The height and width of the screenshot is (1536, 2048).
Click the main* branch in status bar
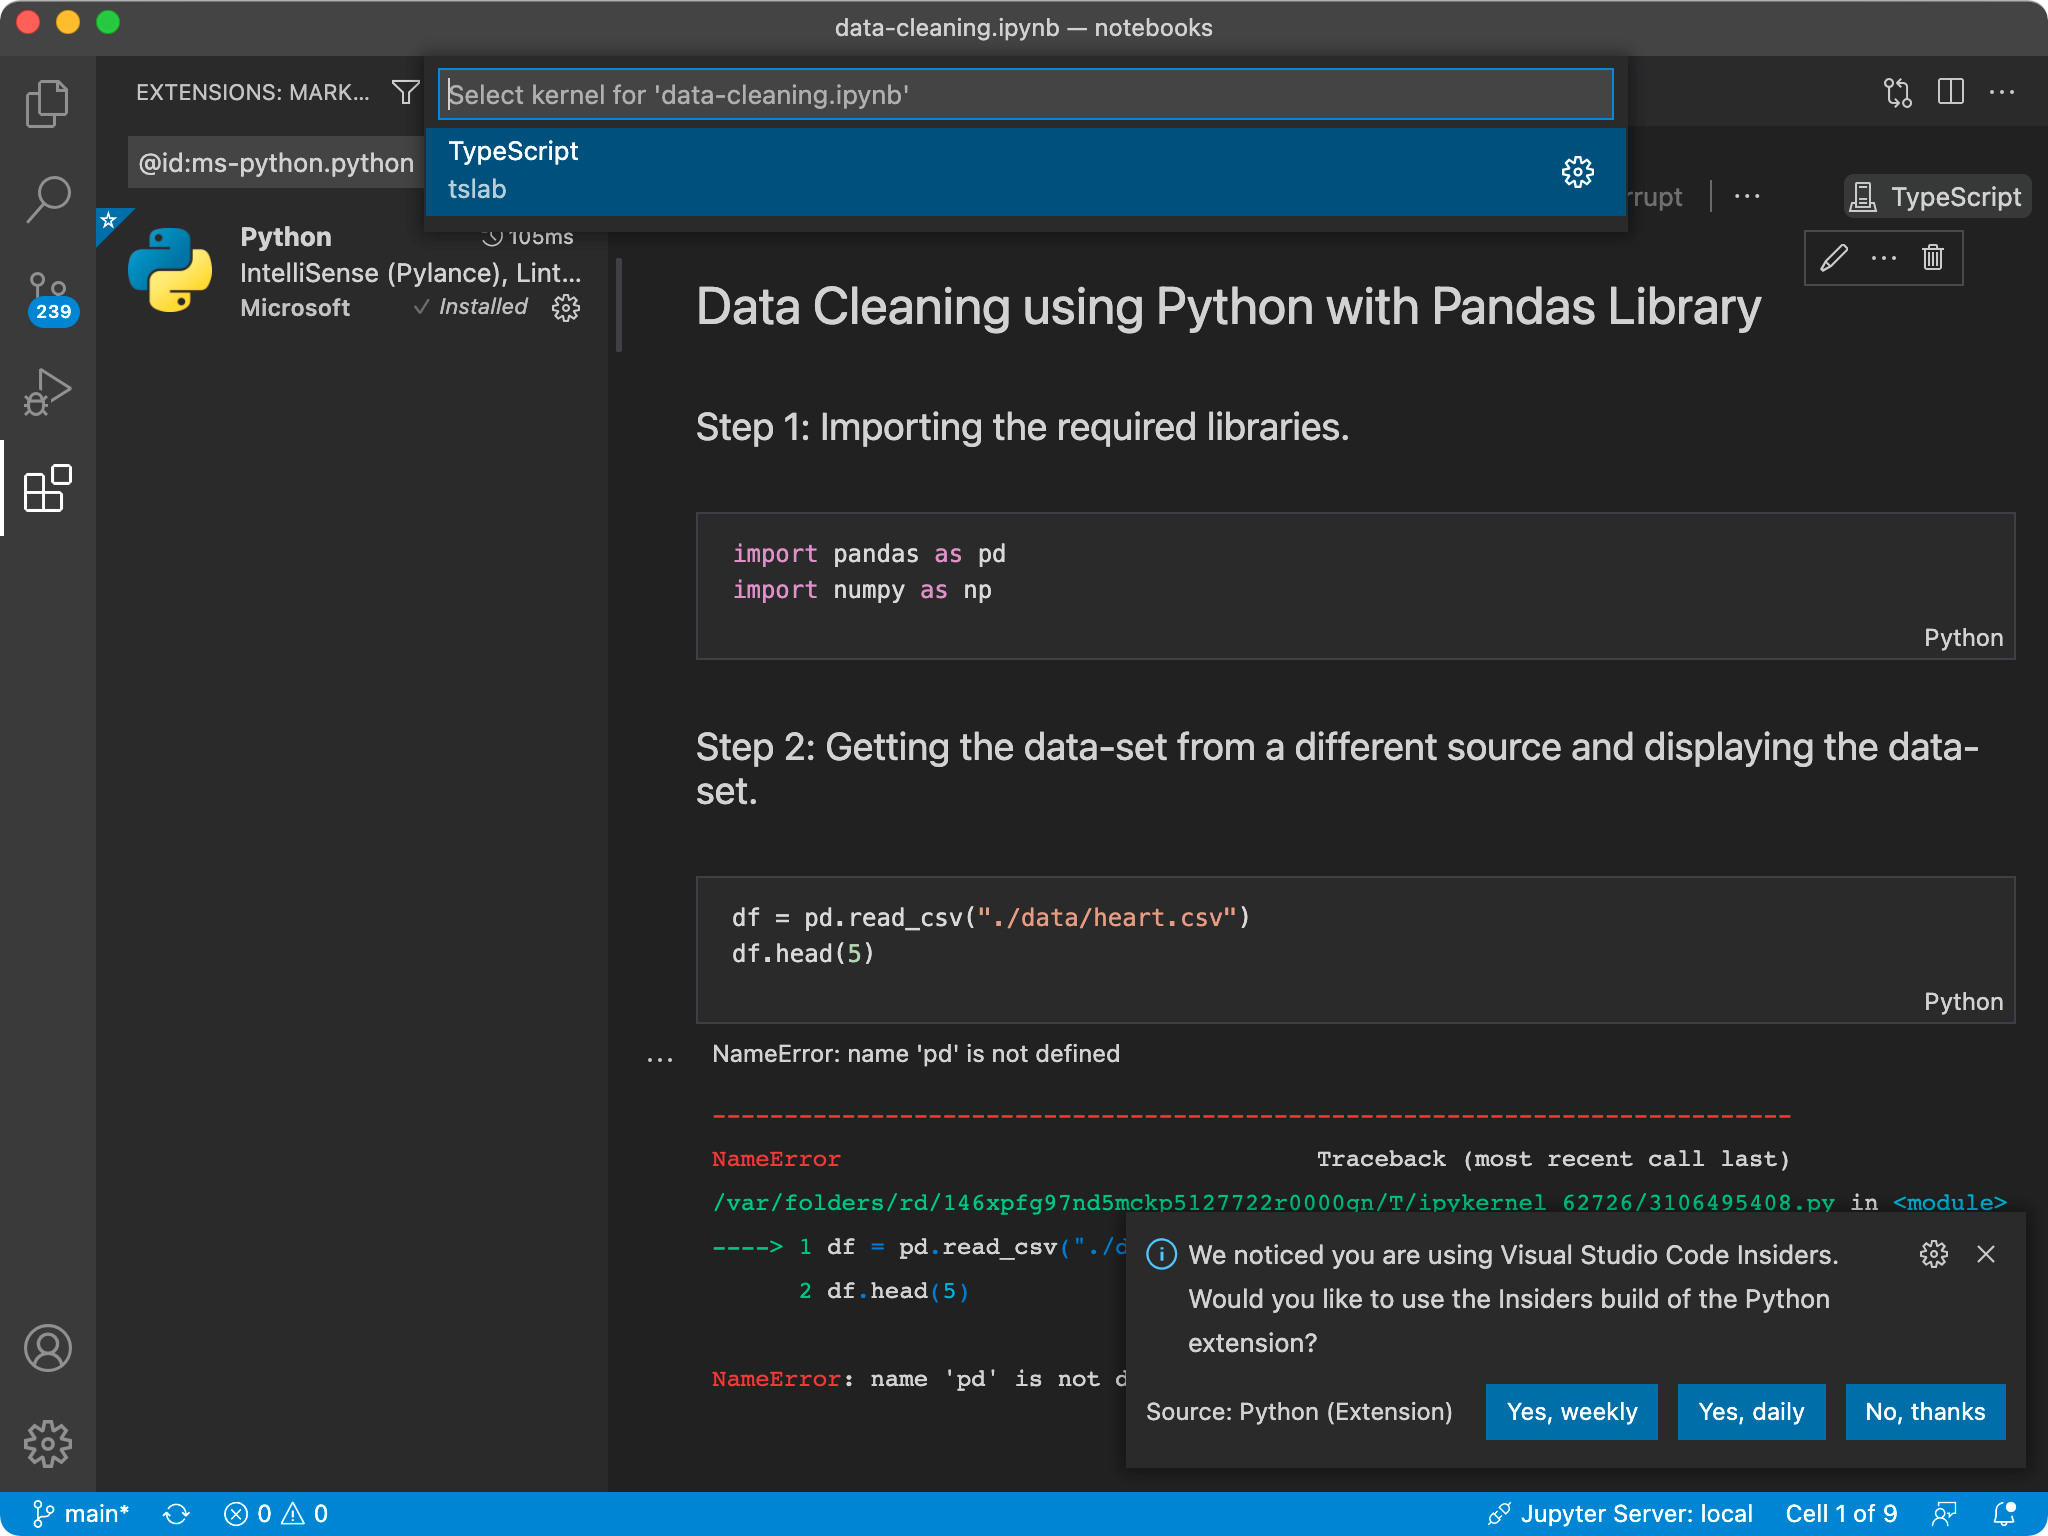pos(82,1514)
